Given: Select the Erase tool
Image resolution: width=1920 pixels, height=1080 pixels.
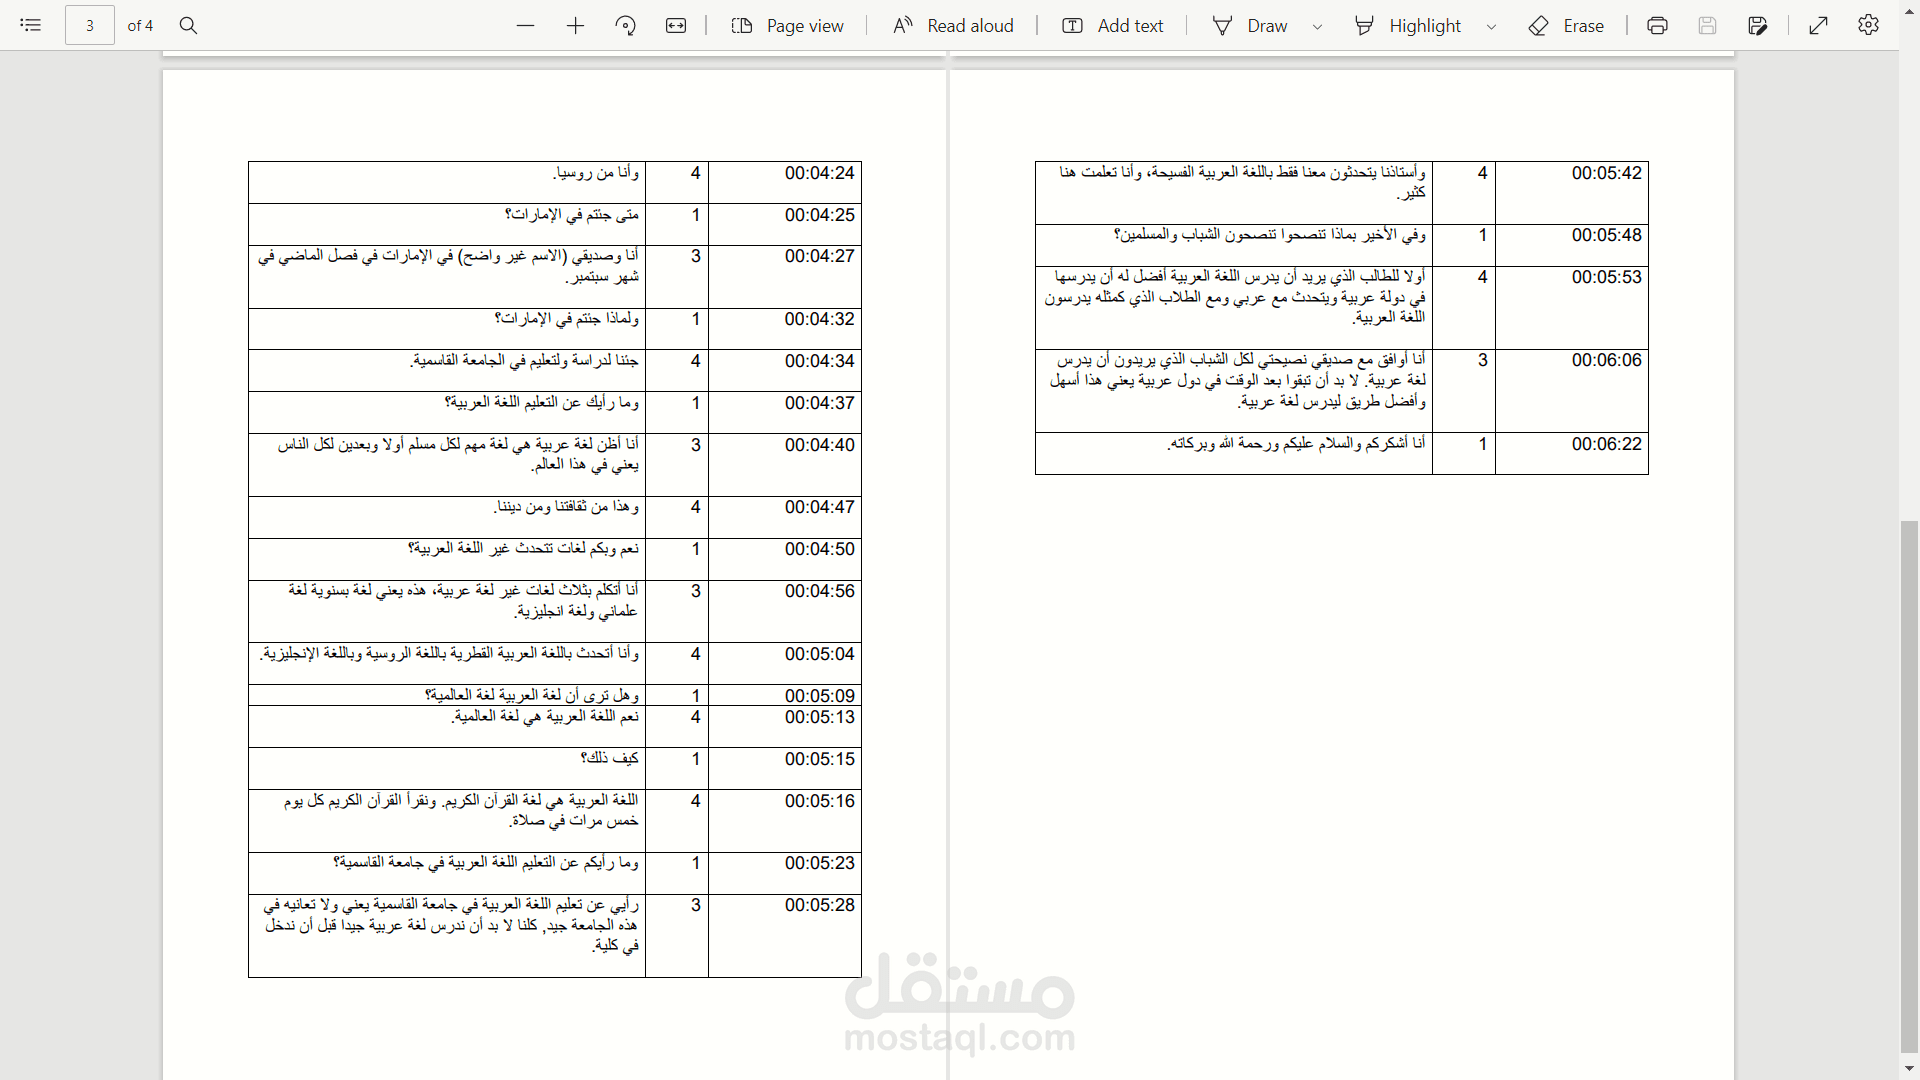Looking at the screenshot, I should 1566,26.
